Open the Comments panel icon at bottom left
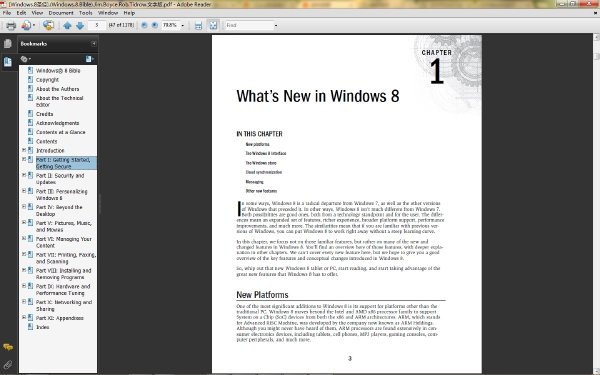Viewport: 600px width, 375px height. [8, 347]
